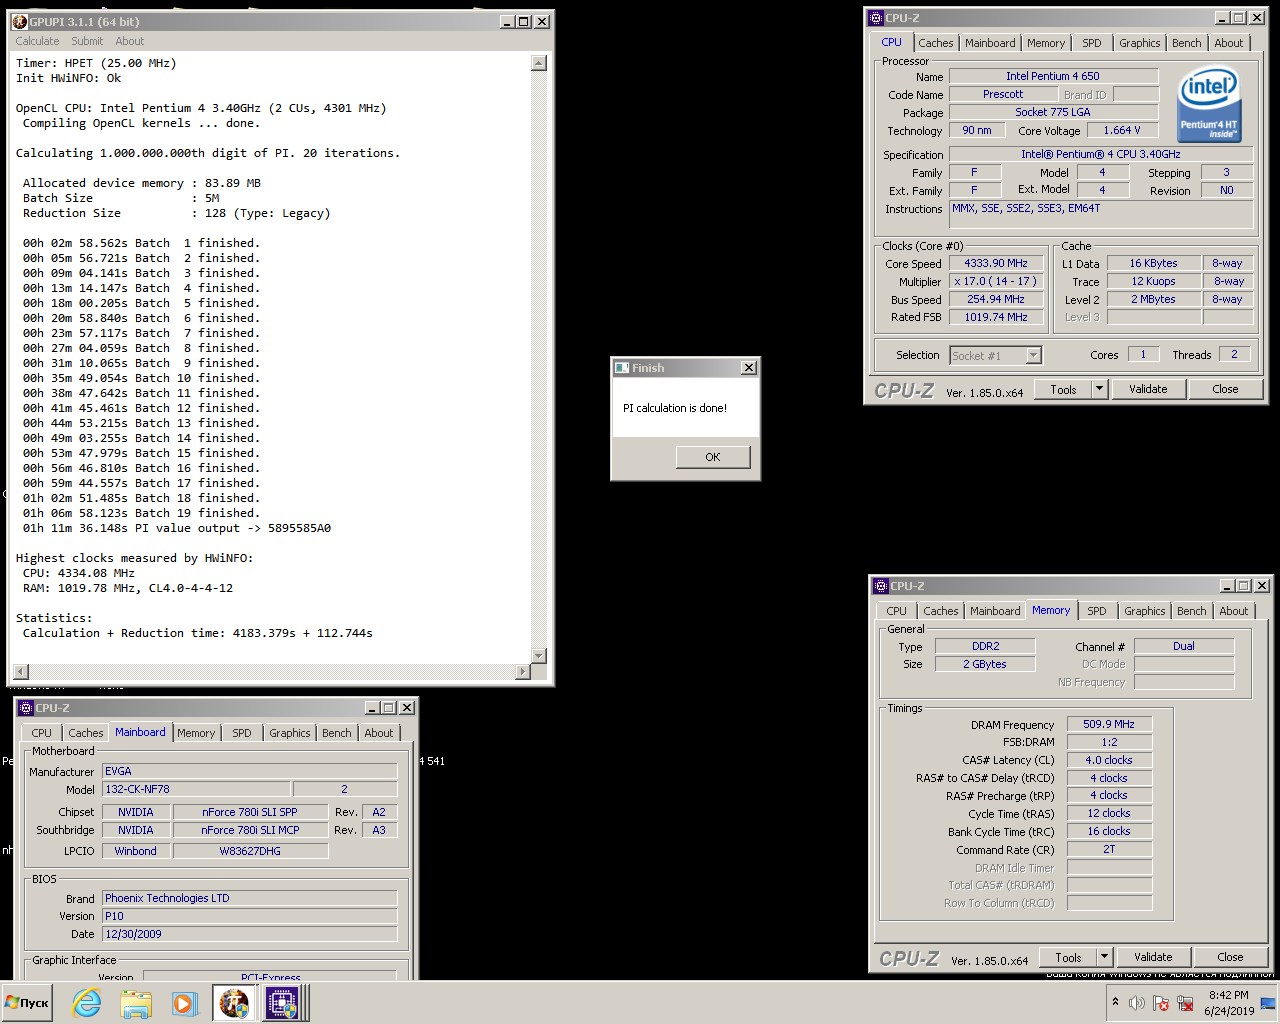
Task: Click CPU-Z icon in CPU window title bar
Action: pos(876,17)
